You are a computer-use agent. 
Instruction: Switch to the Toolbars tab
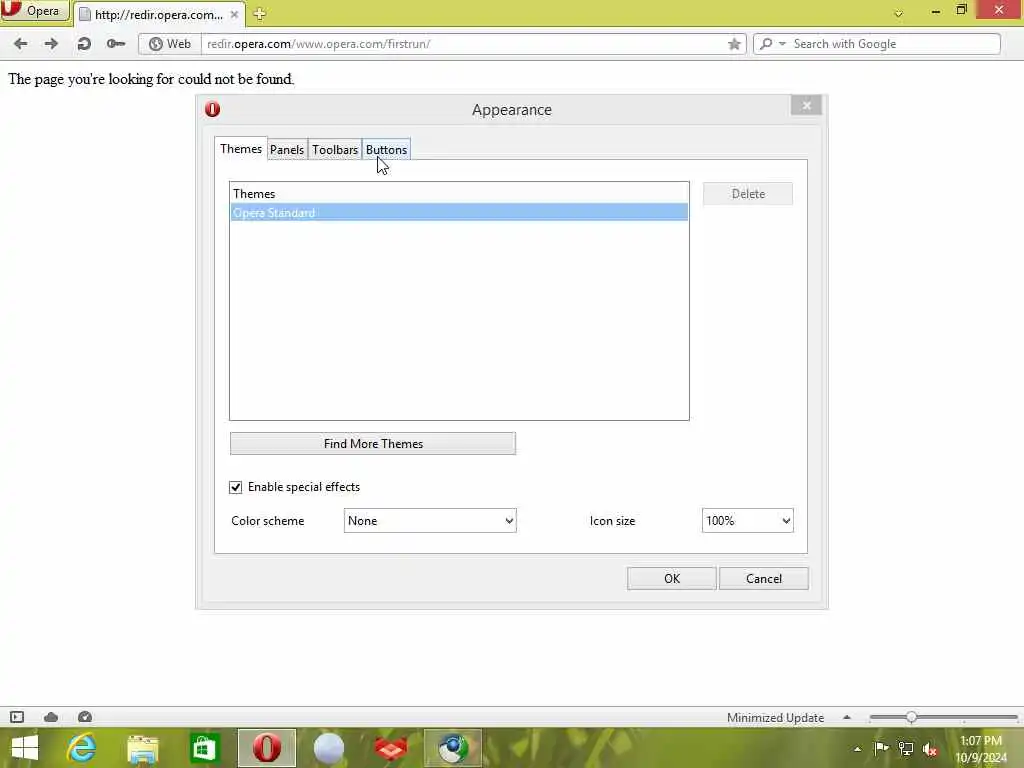[x=335, y=150]
